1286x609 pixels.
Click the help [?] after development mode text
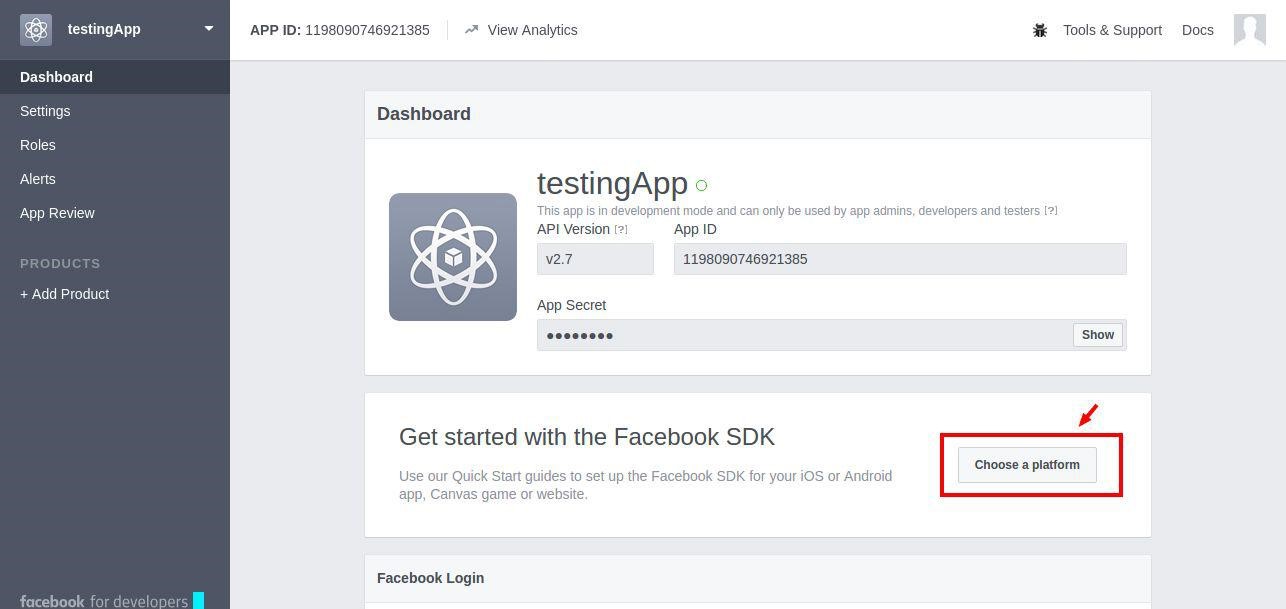[x=1051, y=211]
